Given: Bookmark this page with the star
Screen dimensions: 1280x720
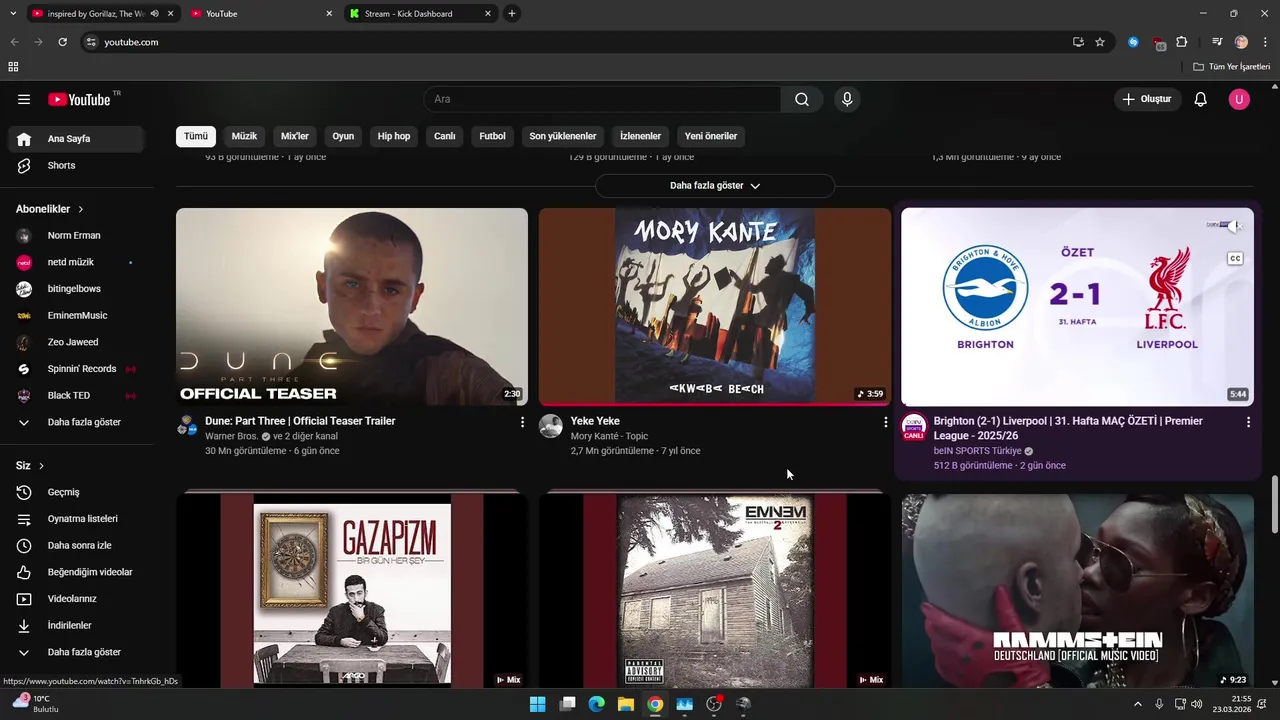Looking at the screenshot, I should 1100,42.
